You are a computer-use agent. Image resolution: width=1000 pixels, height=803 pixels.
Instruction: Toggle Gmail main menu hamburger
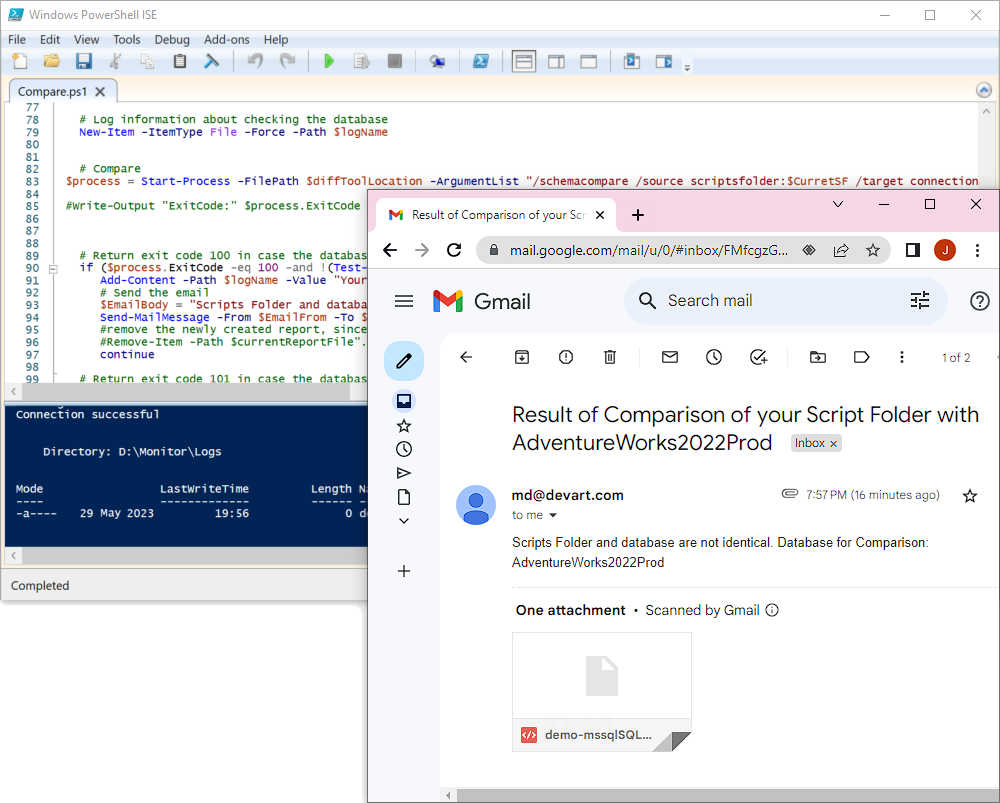[x=404, y=301]
